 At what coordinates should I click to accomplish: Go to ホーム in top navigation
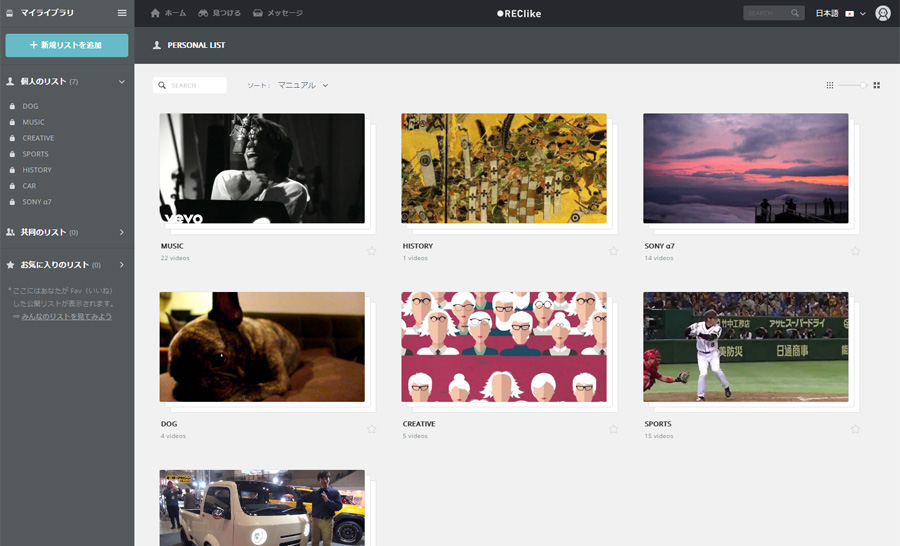coord(168,13)
